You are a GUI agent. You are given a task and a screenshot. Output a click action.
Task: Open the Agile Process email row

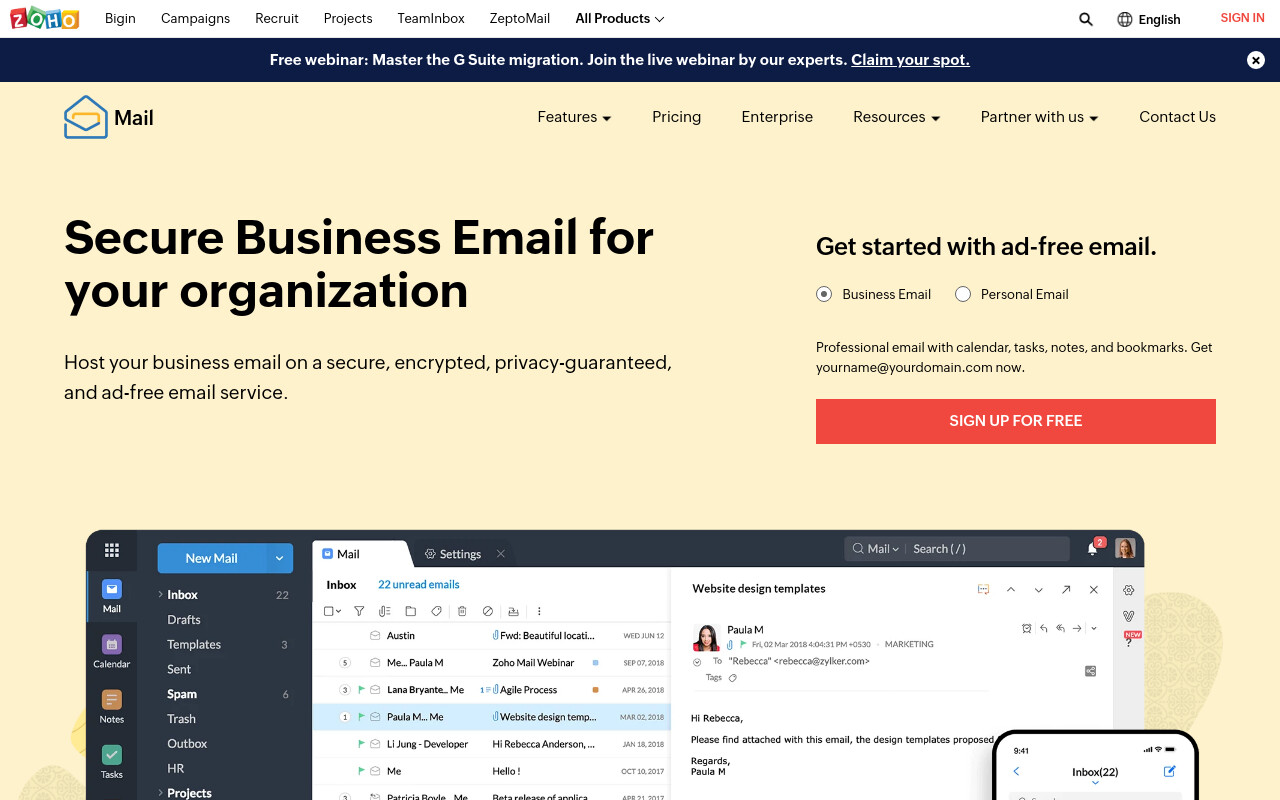tap(490, 690)
